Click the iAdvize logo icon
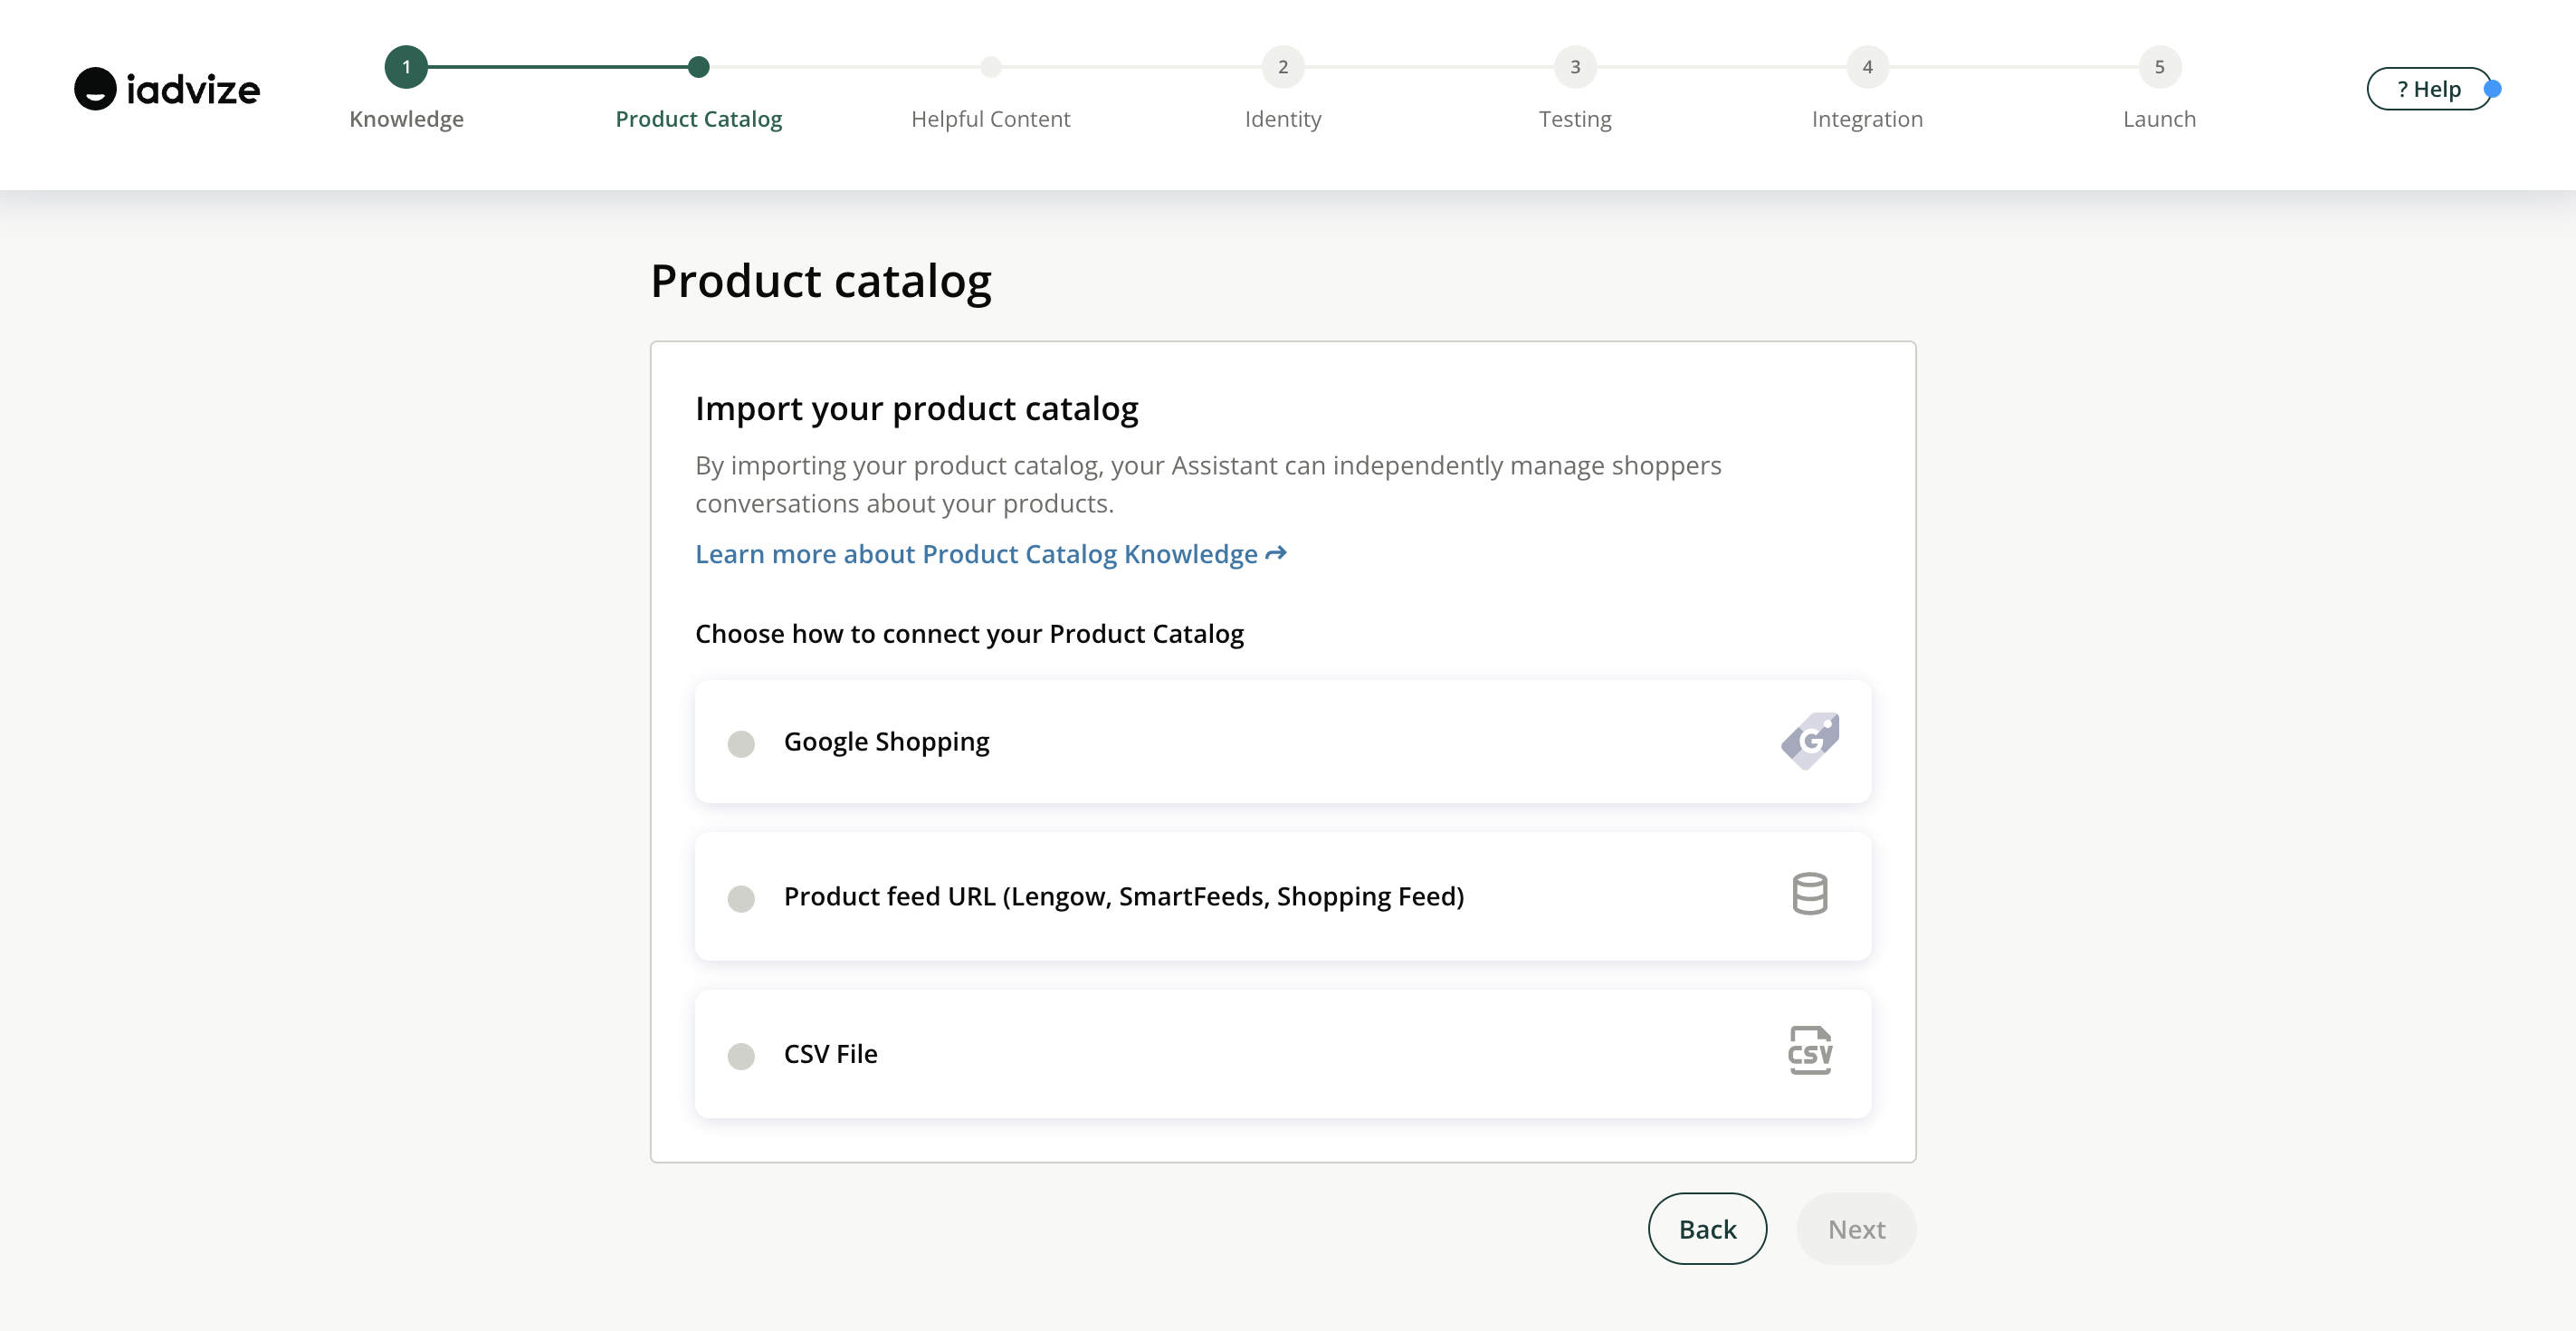 (x=95, y=89)
